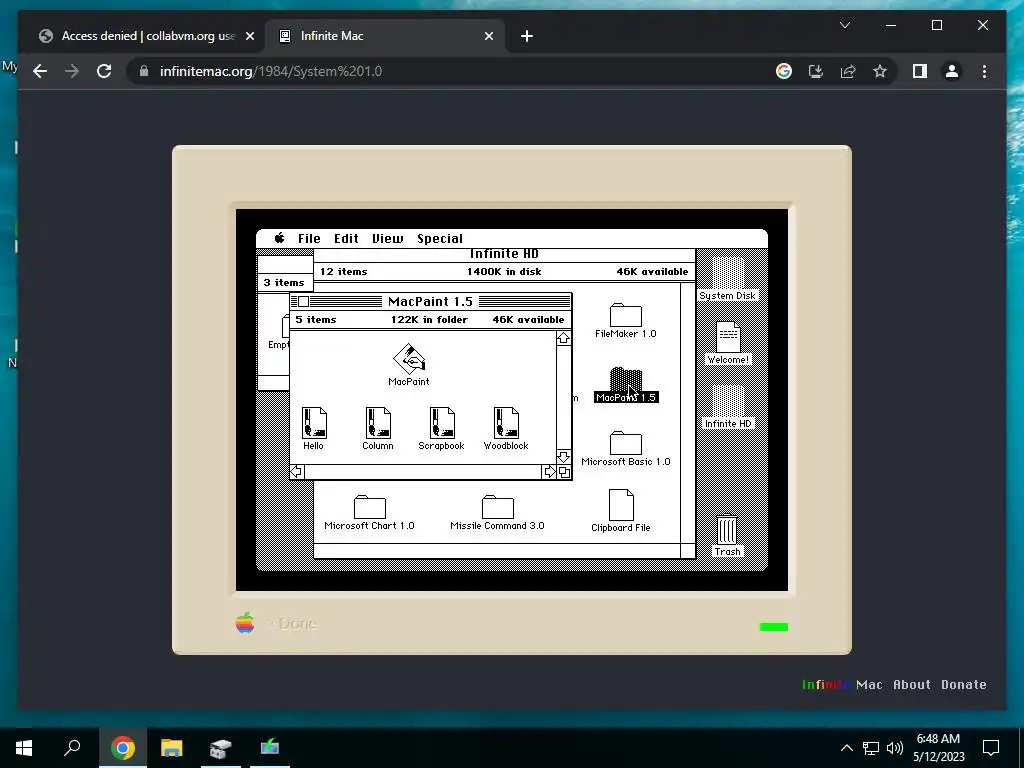Open the Apple menu

tap(280, 238)
